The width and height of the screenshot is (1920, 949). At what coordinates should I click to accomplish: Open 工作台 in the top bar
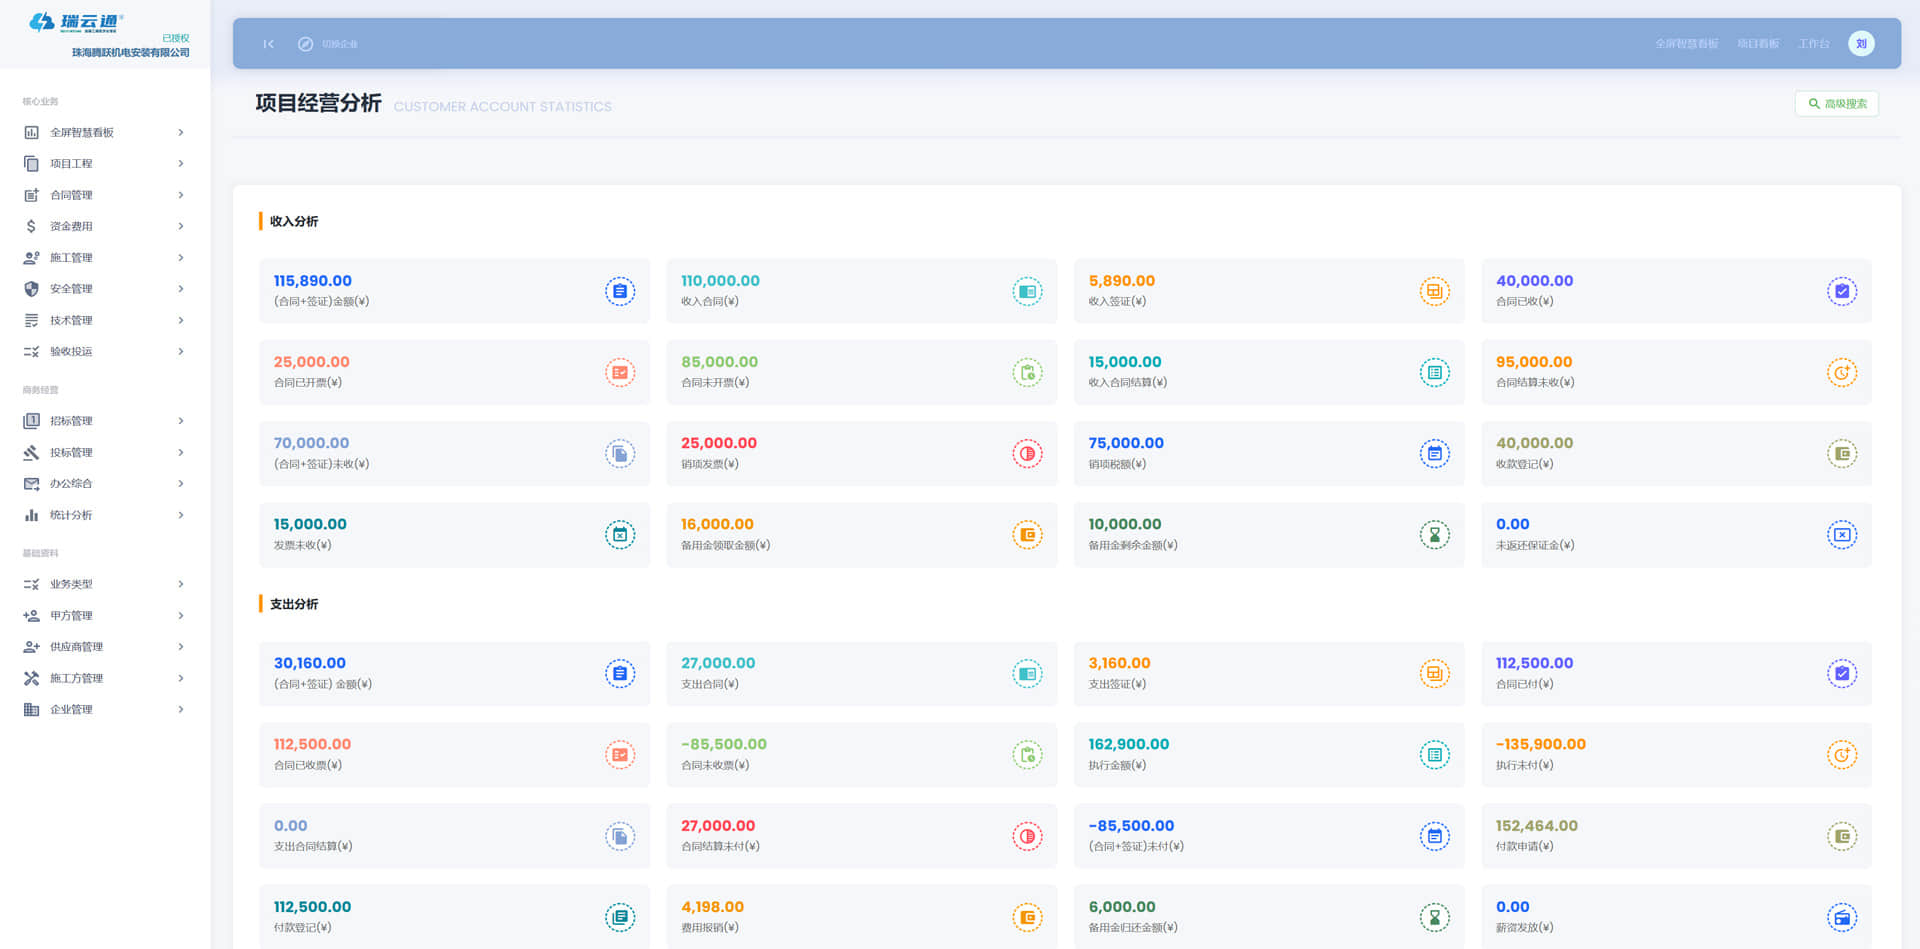pyautogui.click(x=1813, y=44)
